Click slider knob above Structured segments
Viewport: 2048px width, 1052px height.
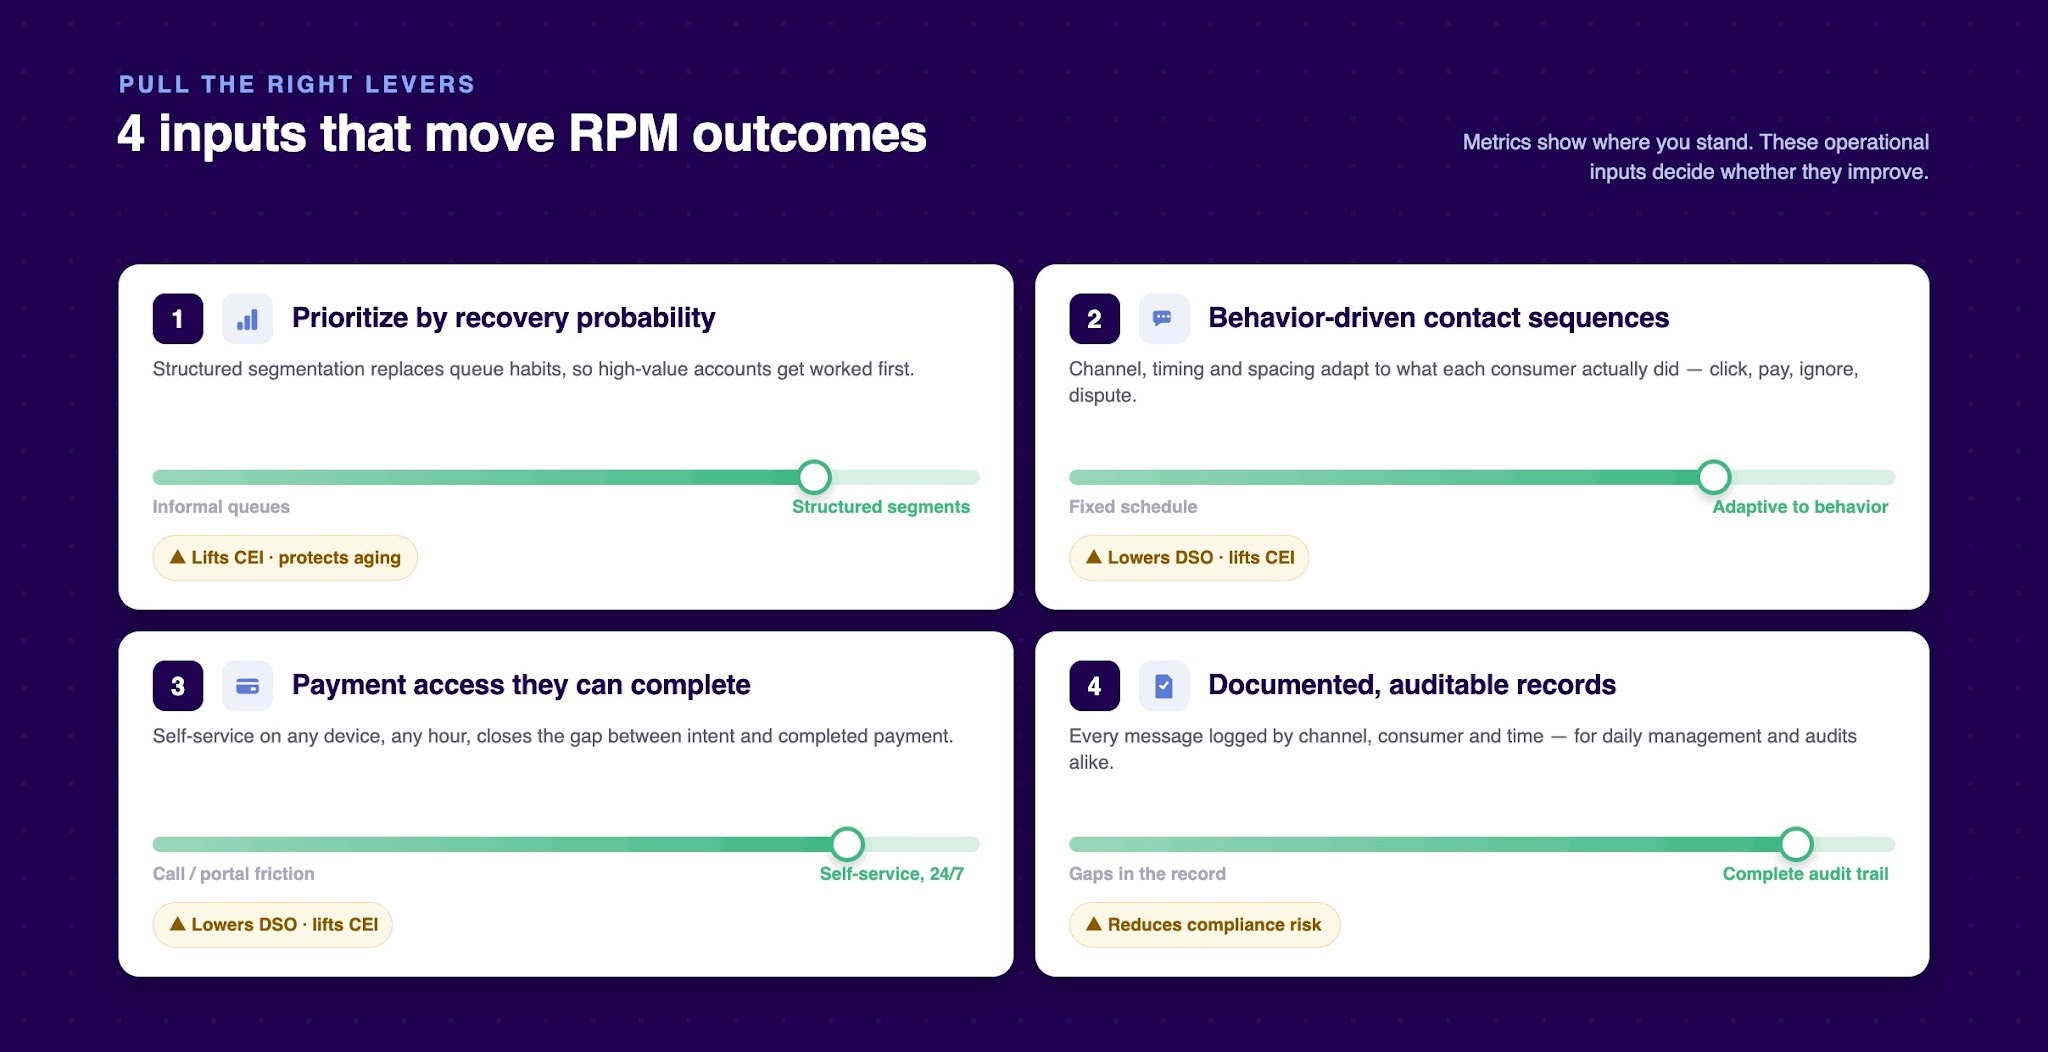(x=815, y=477)
